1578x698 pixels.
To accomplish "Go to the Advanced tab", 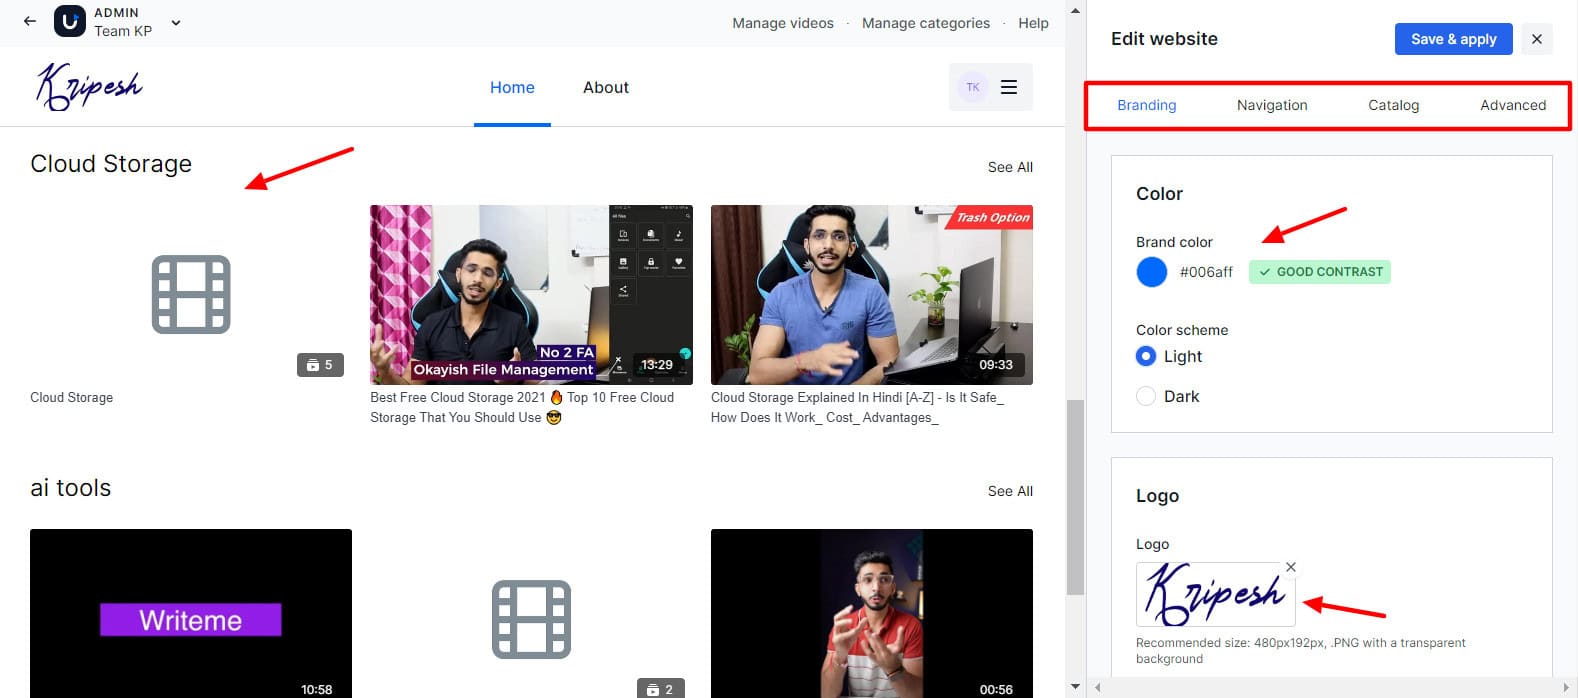I will (1512, 105).
